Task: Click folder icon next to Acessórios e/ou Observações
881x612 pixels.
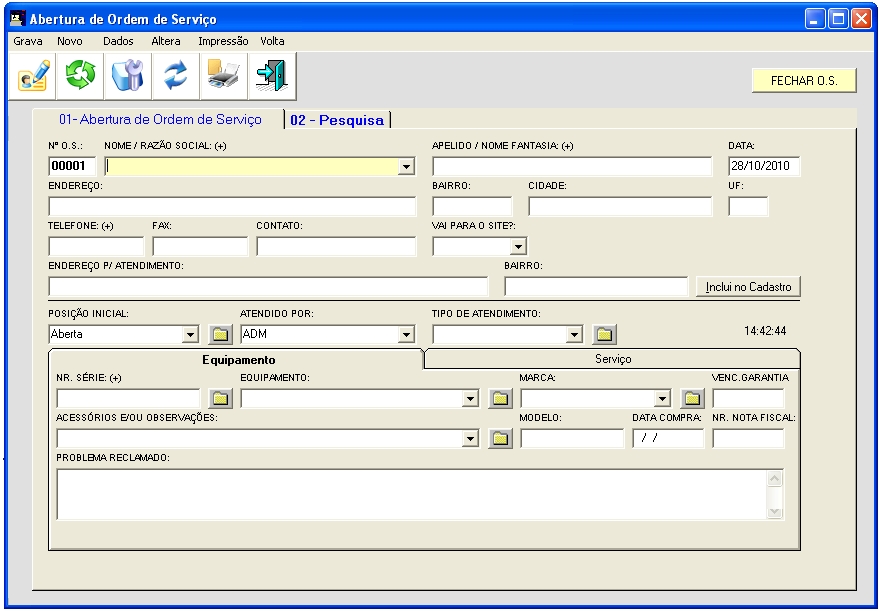Action: (501, 439)
